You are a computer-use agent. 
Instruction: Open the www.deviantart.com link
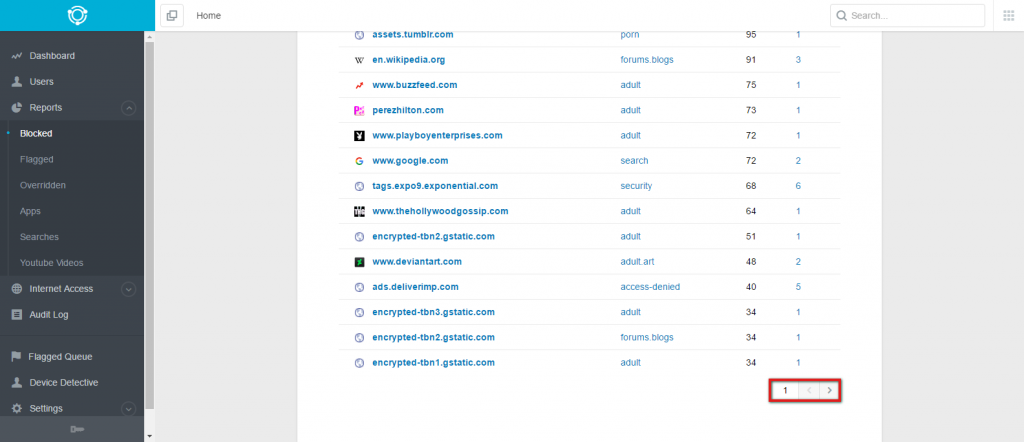point(417,261)
